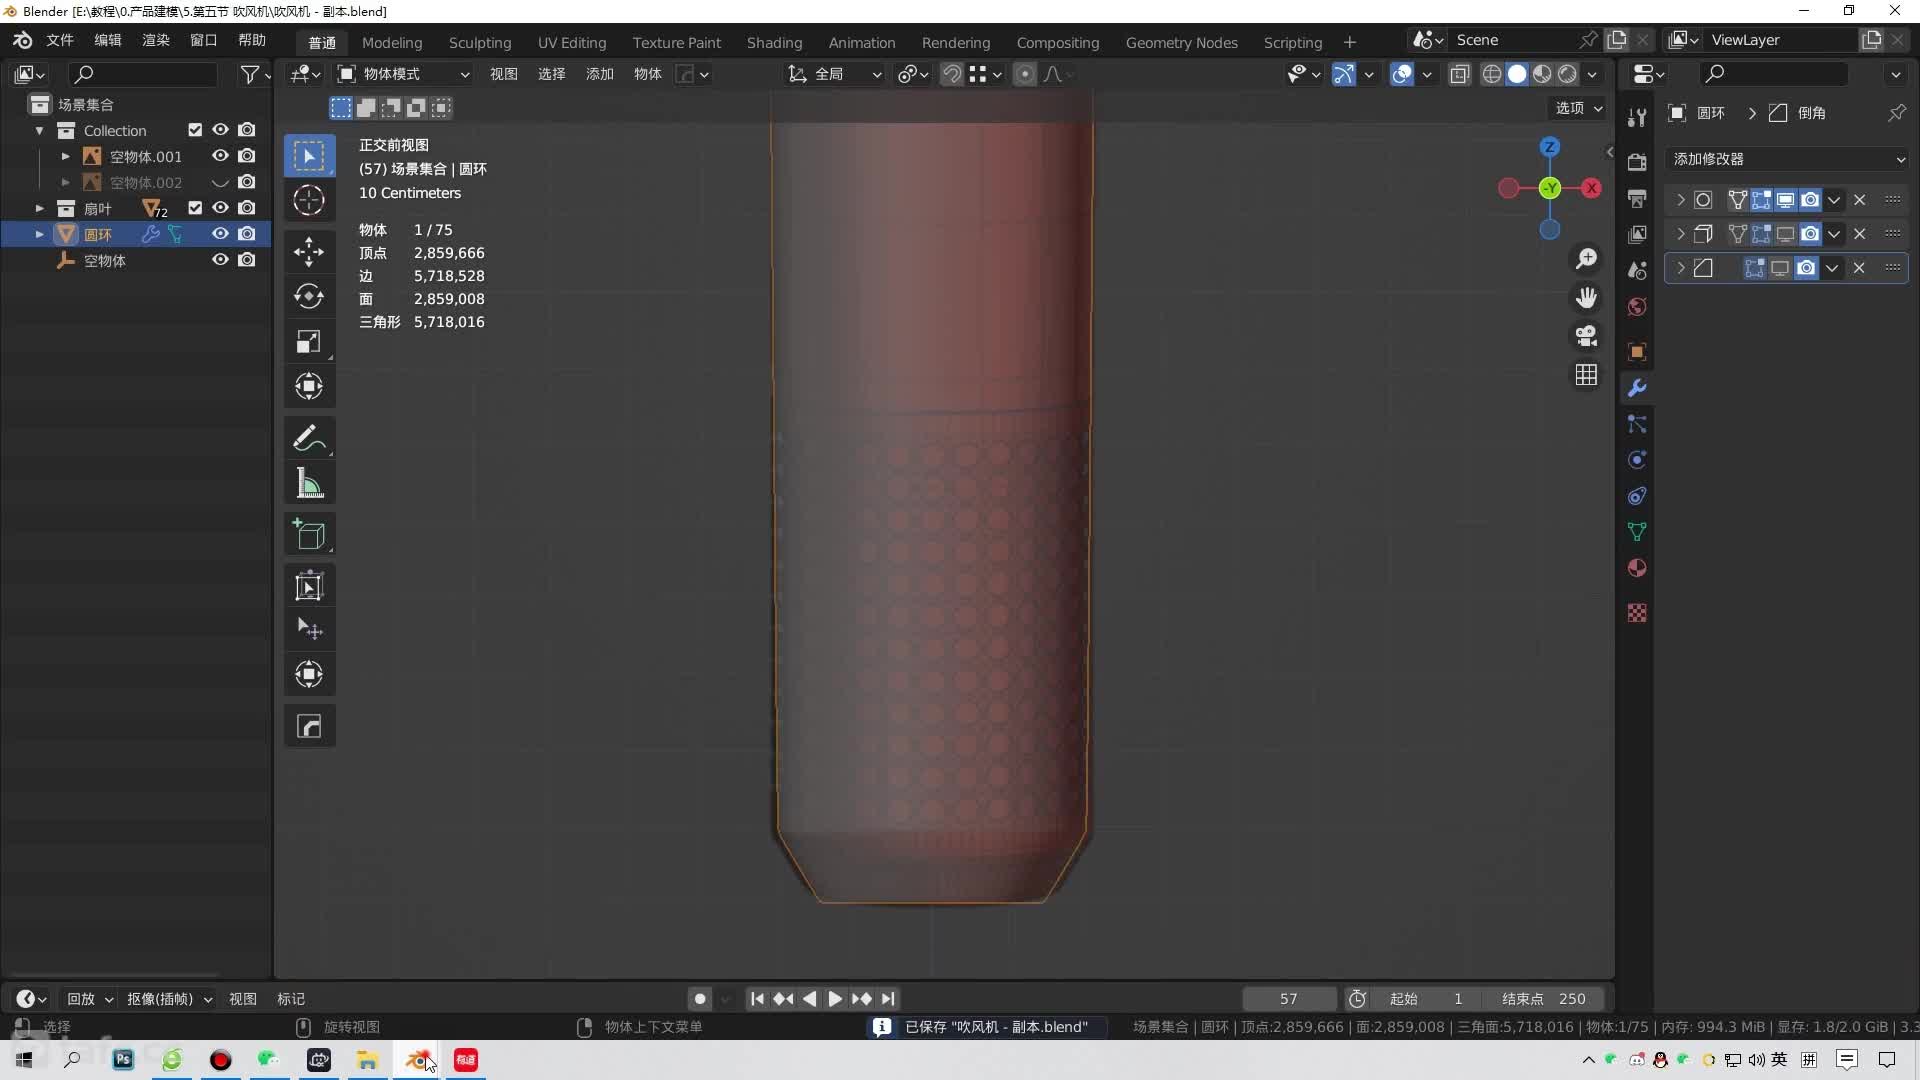This screenshot has width=1920, height=1080.
Task: Expand the 扇叶 collection arrow
Action: pos(39,208)
